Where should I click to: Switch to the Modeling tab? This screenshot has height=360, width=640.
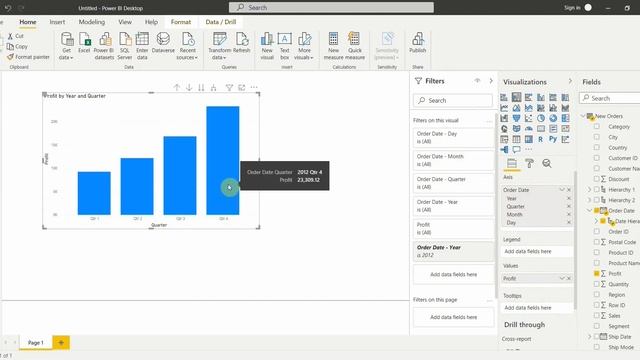pyautogui.click(x=92, y=22)
